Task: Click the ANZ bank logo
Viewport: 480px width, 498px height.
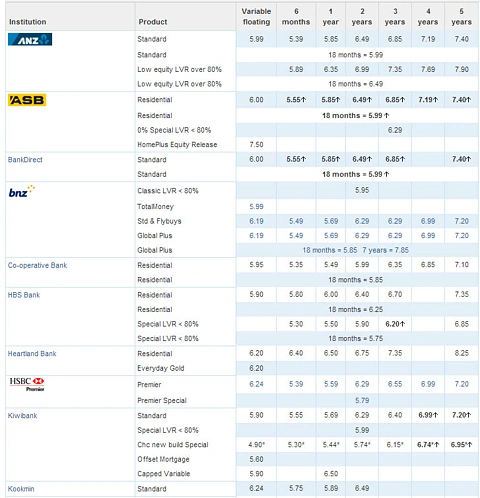Action: tap(30, 40)
